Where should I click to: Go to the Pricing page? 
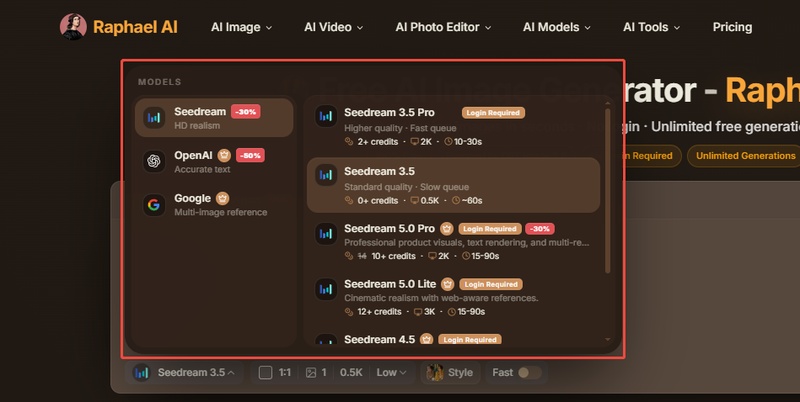pyautogui.click(x=732, y=27)
